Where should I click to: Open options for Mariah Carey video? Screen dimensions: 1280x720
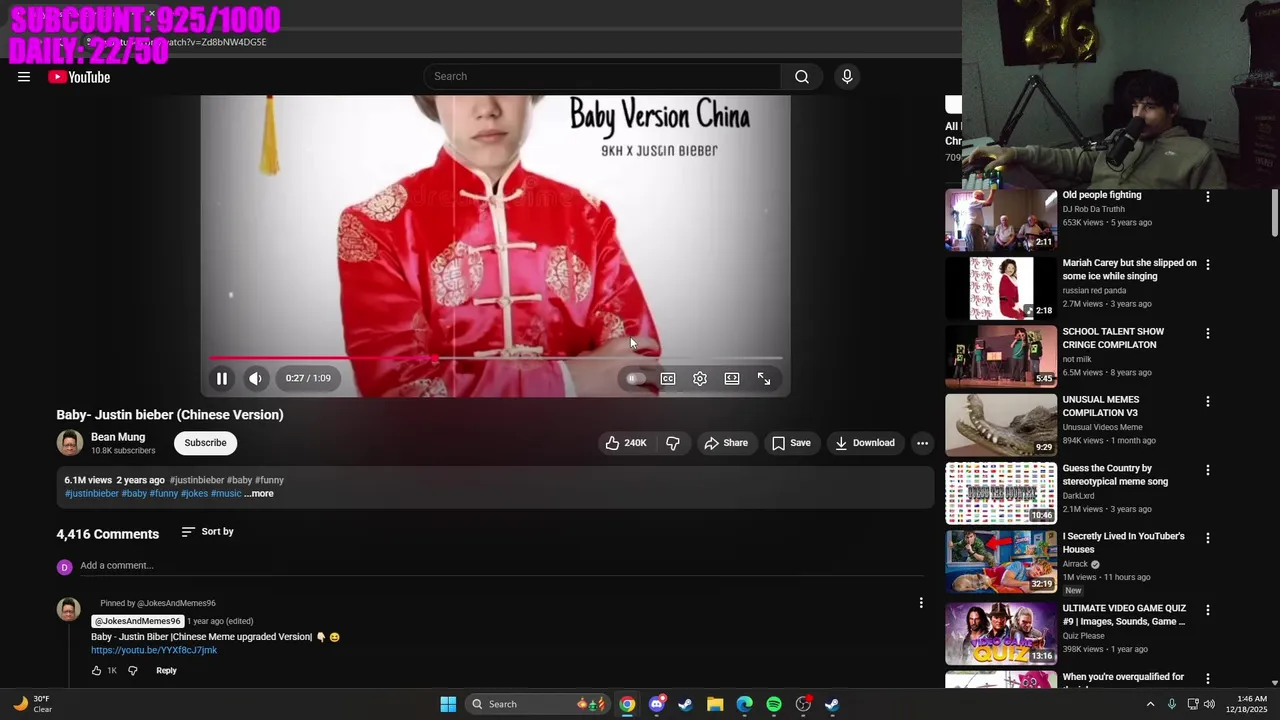tap(1207, 265)
